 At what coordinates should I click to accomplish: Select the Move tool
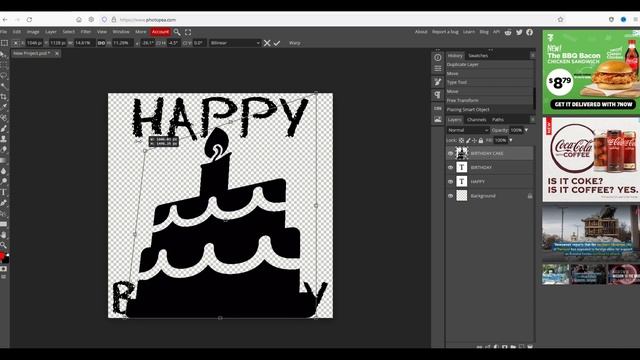pyautogui.click(x=4, y=55)
